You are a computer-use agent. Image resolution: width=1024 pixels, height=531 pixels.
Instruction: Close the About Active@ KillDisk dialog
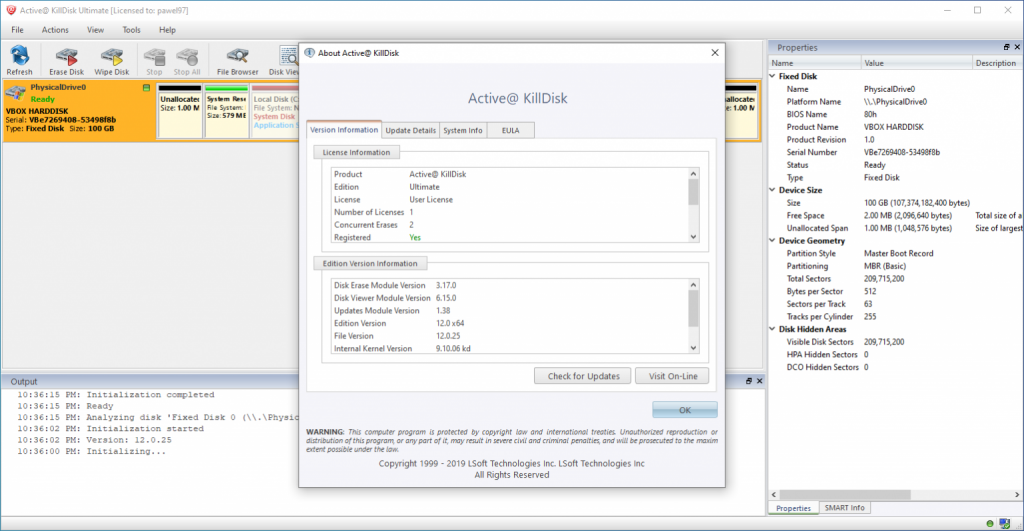tap(714, 53)
